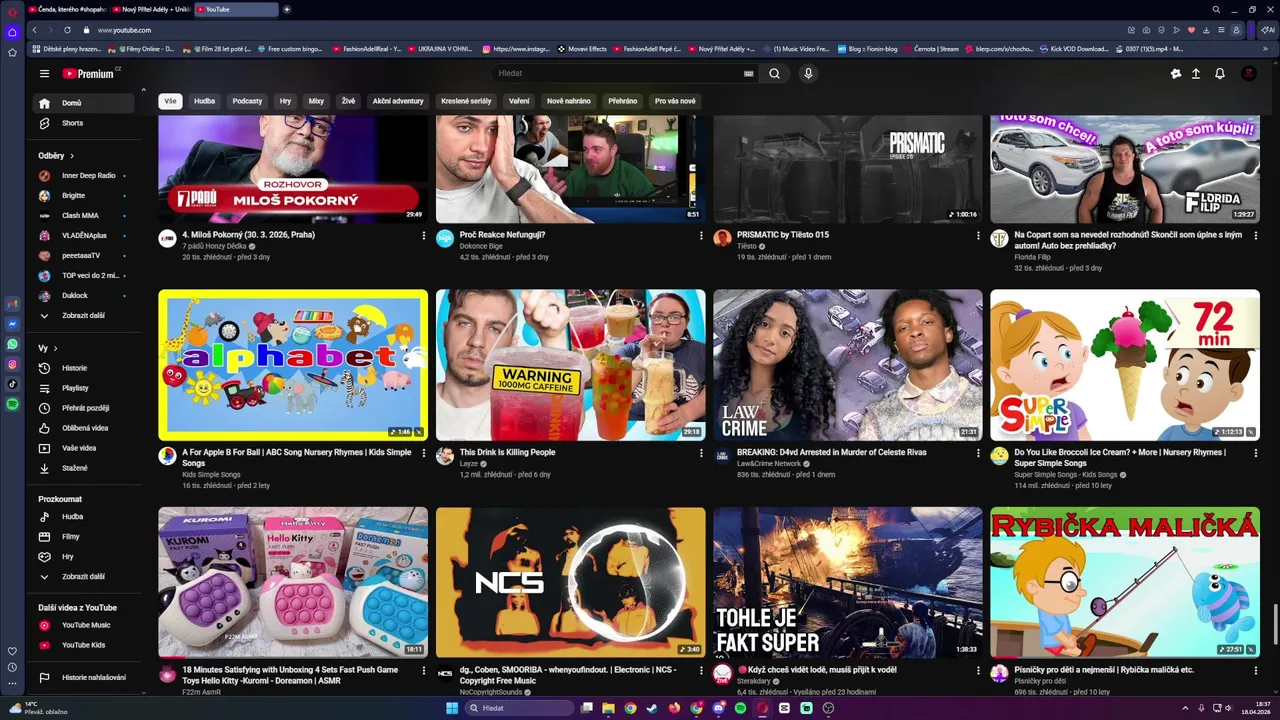Click the page vertical scrollbar thumb

pyautogui.click(x=1275, y=626)
